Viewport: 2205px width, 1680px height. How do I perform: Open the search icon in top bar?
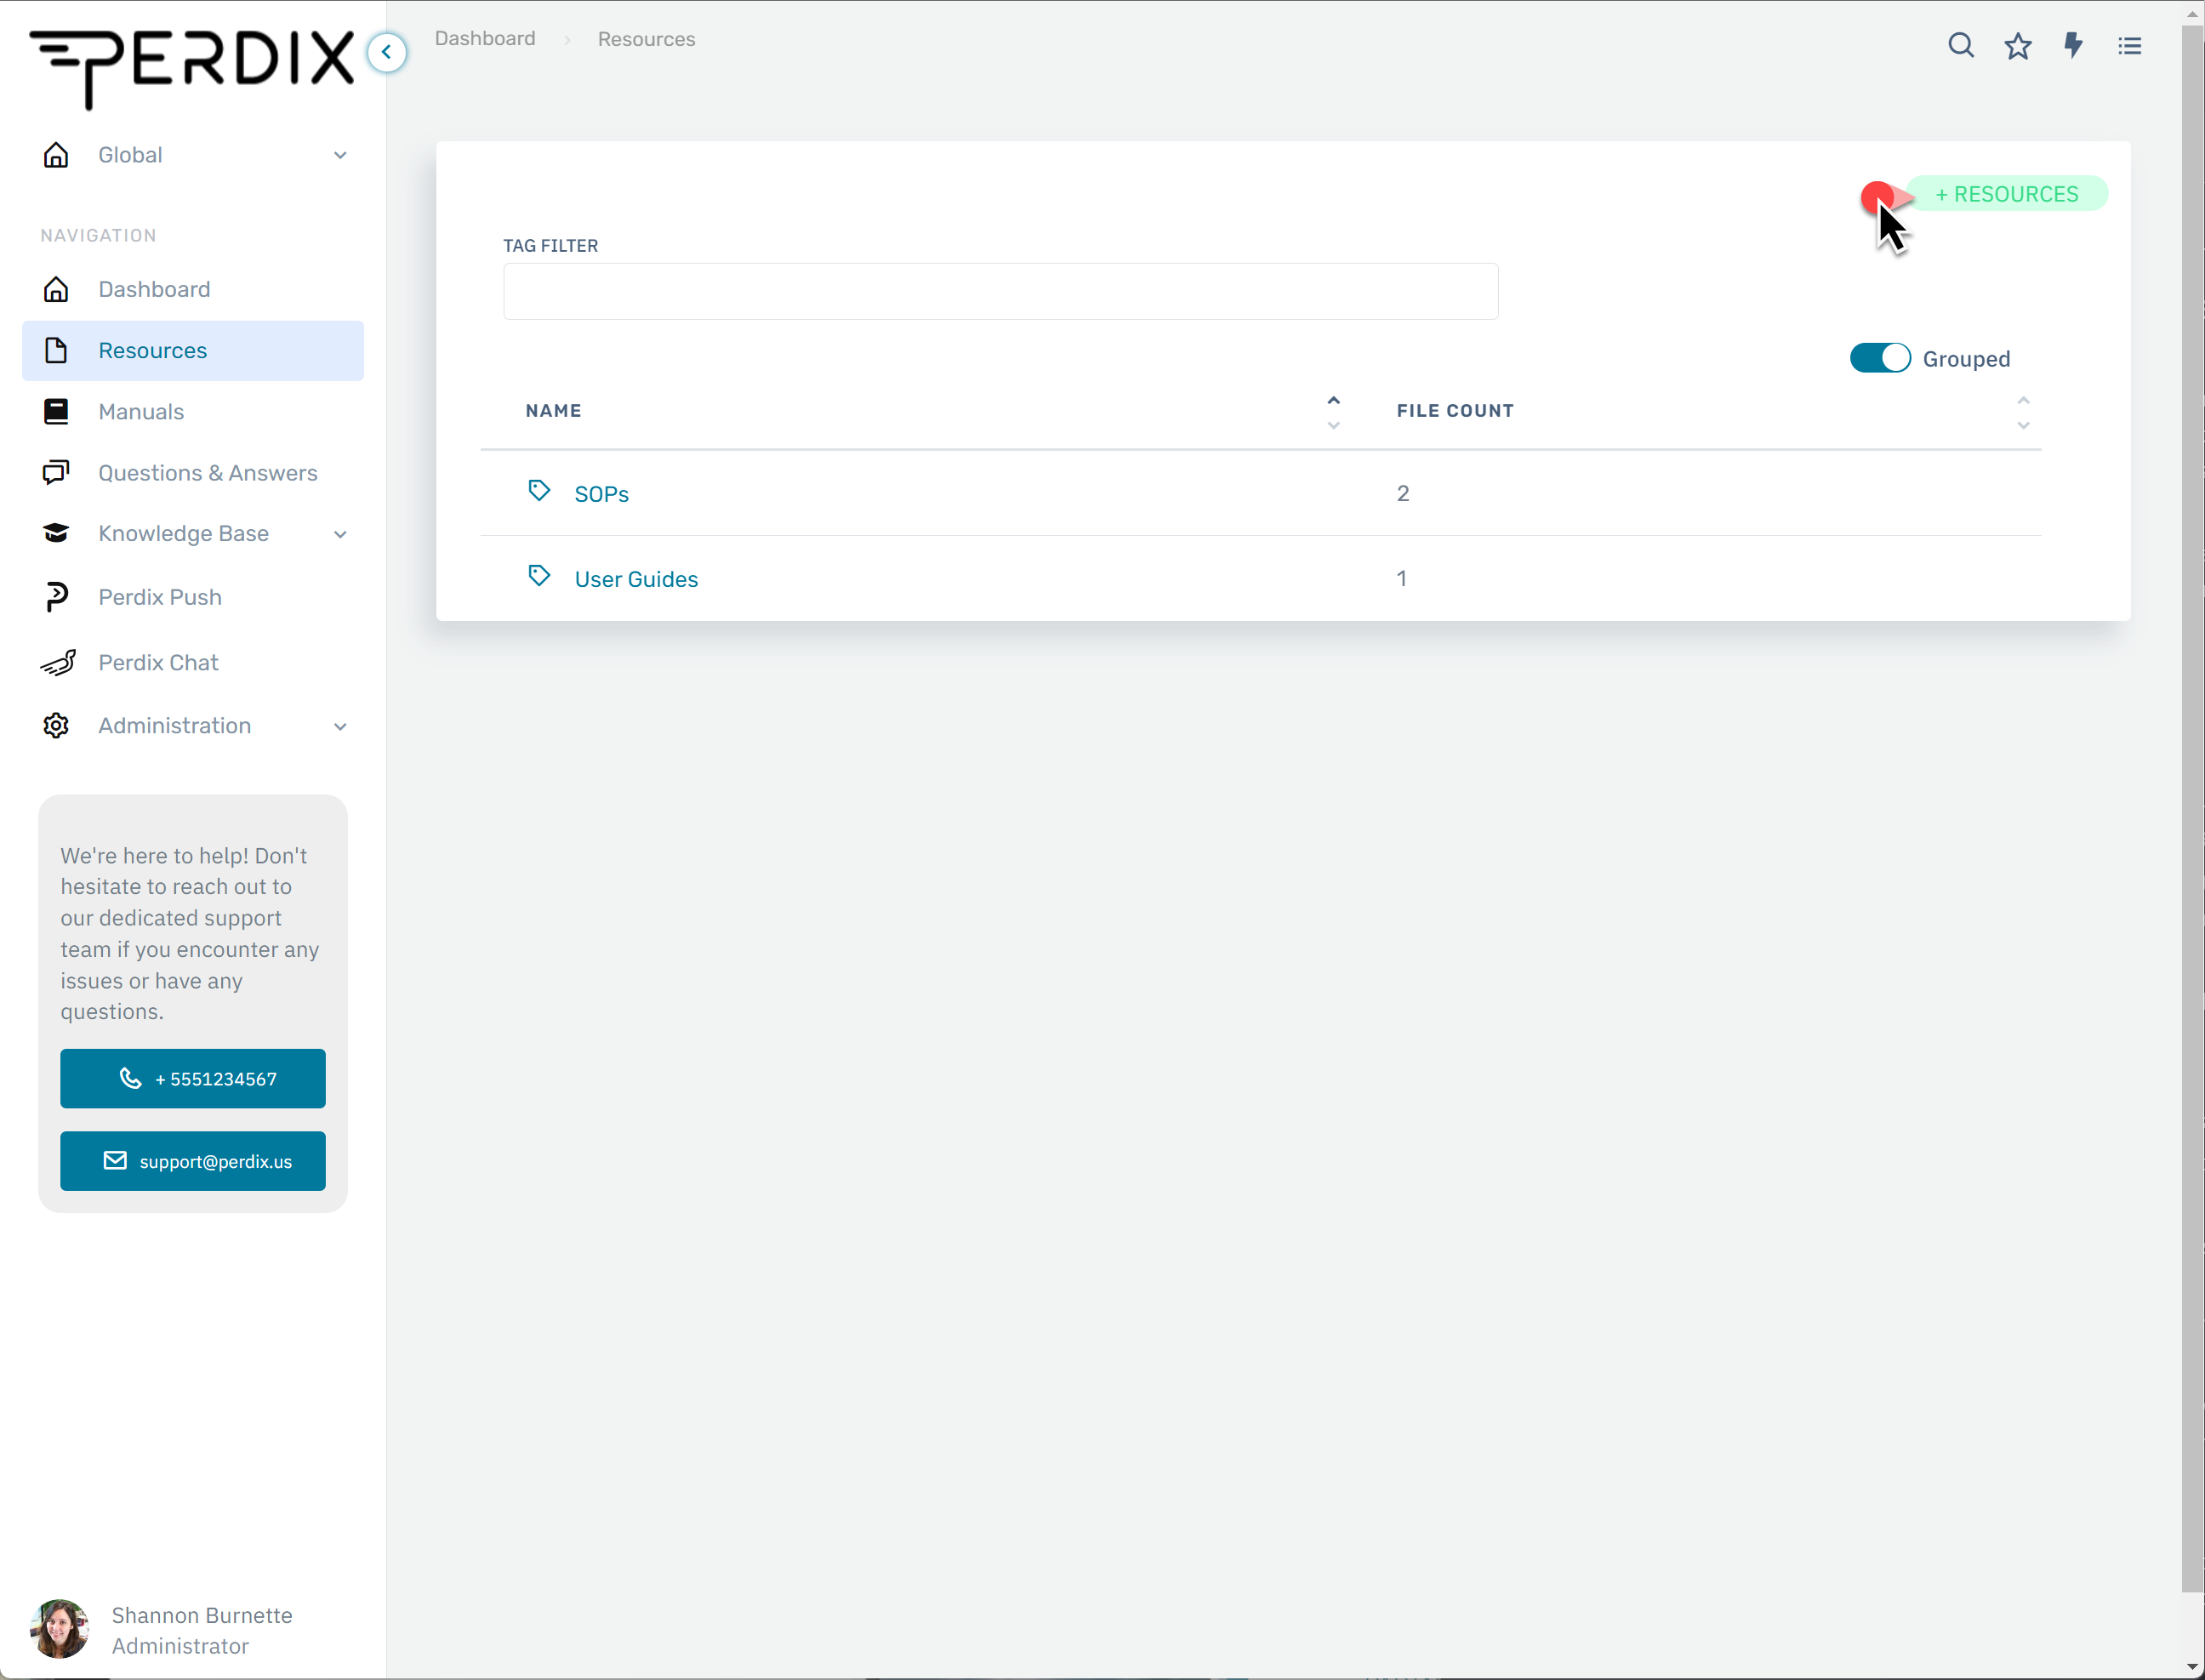tap(1960, 46)
